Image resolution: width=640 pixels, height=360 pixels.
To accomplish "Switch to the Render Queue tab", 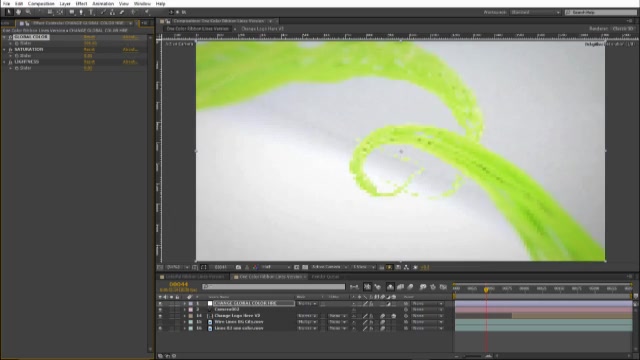I will (325, 277).
